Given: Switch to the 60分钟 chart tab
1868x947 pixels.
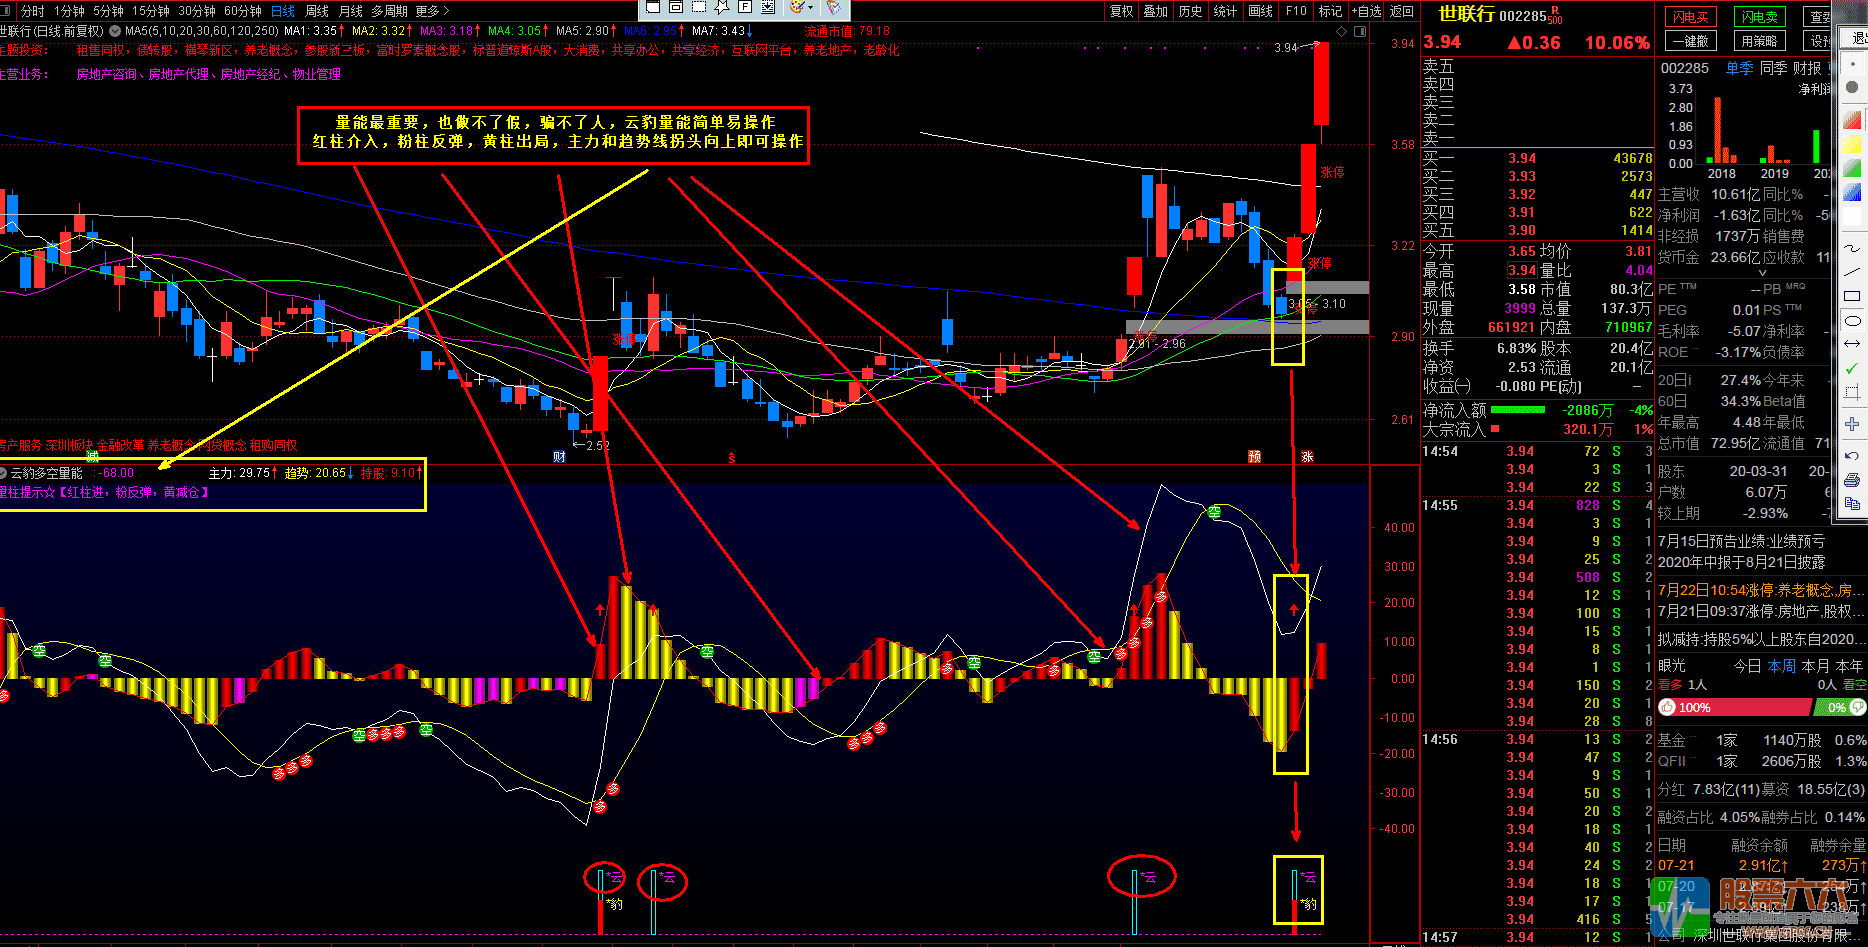Looking at the screenshot, I should coord(243,11).
